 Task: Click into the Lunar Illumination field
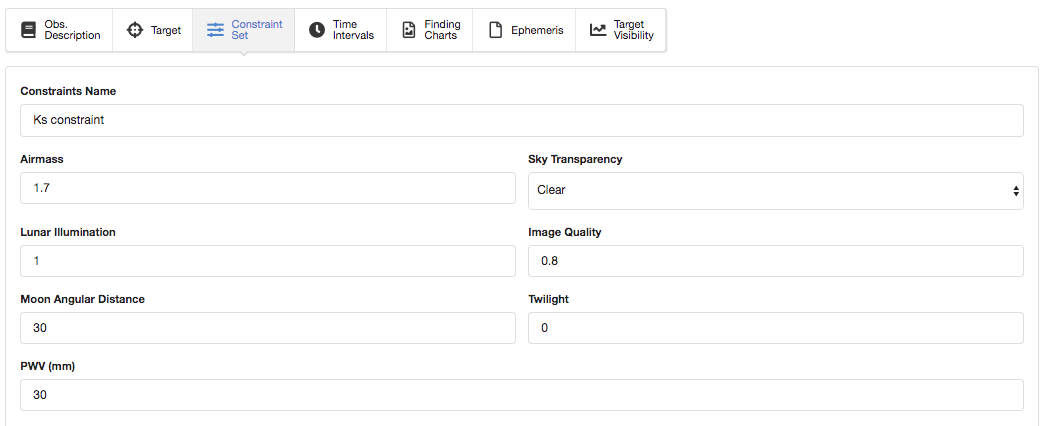(x=267, y=261)
